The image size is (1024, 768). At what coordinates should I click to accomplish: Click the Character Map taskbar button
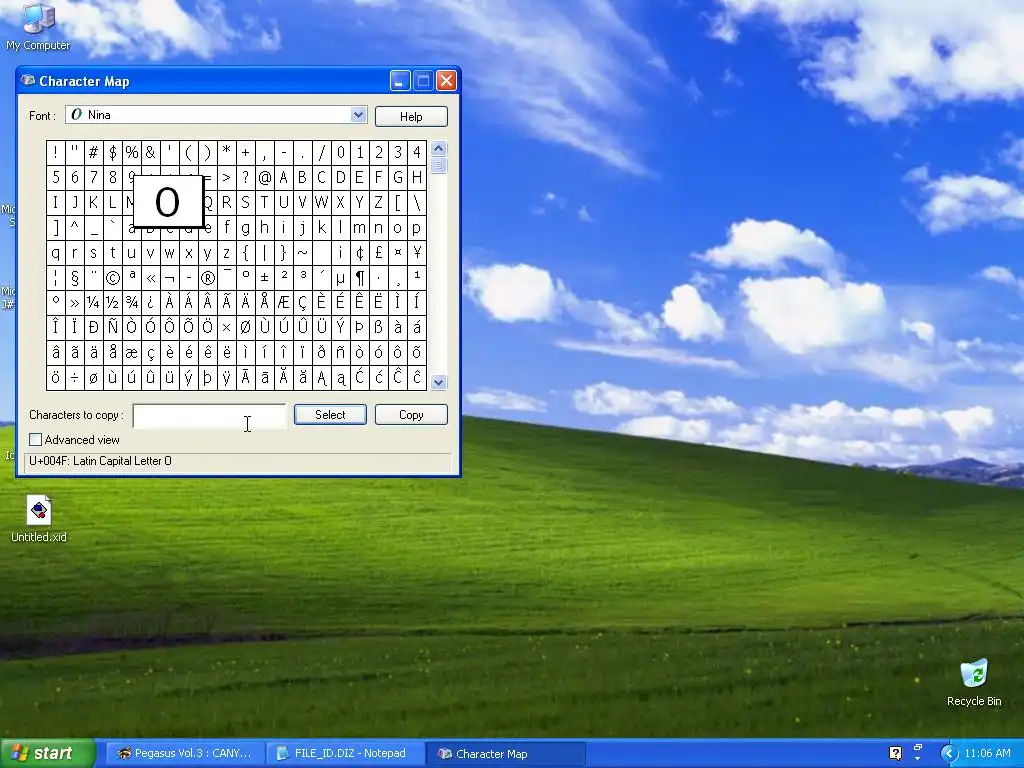click(x=505, y=753)
